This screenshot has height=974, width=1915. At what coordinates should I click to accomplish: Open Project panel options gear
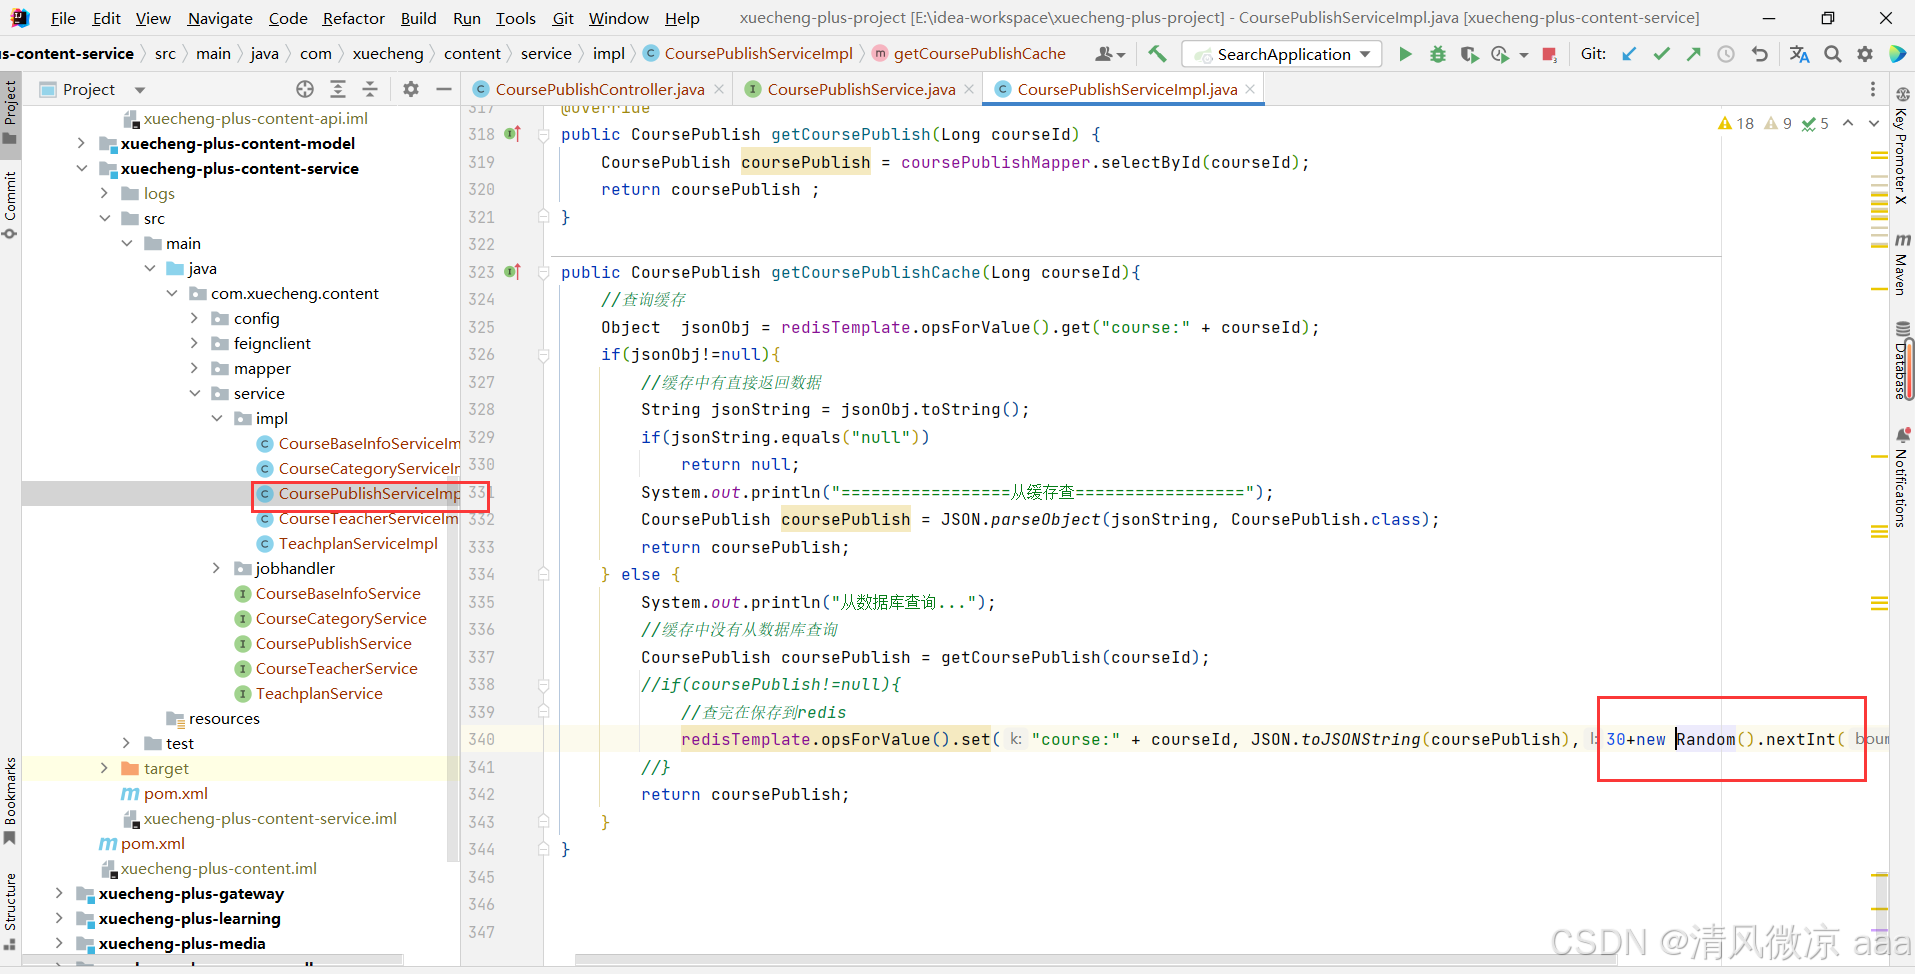[x=411, y=89]
